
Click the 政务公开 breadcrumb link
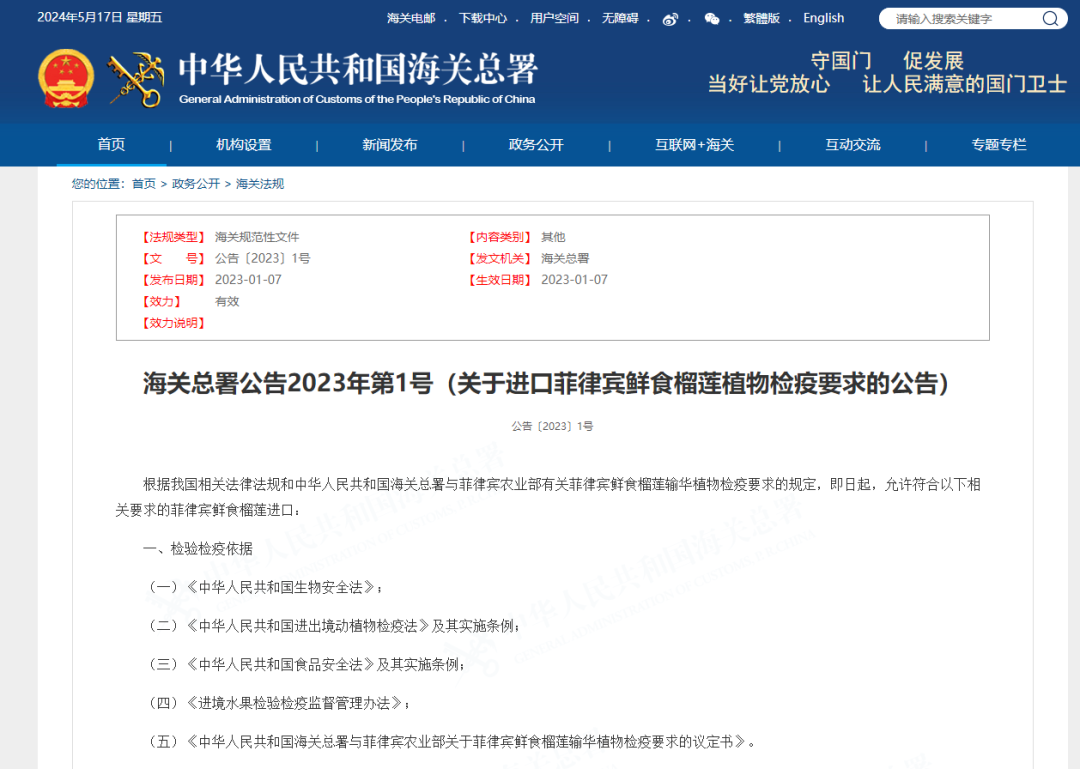point(196,183)
